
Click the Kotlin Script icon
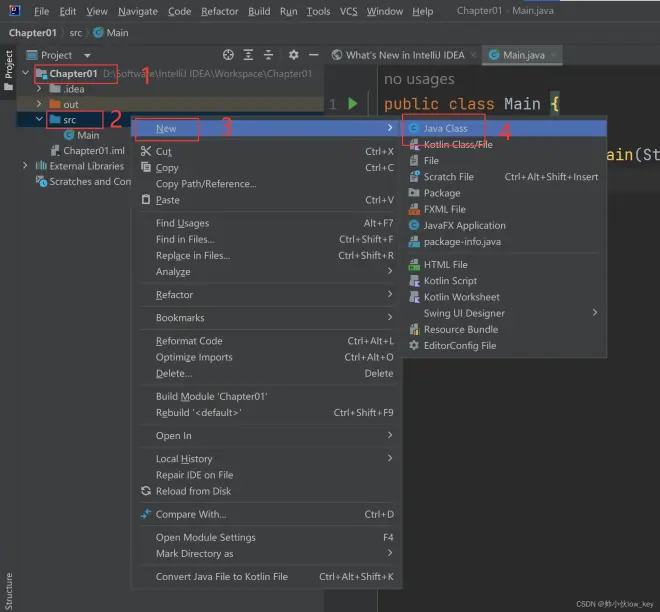tap(414, 281)
